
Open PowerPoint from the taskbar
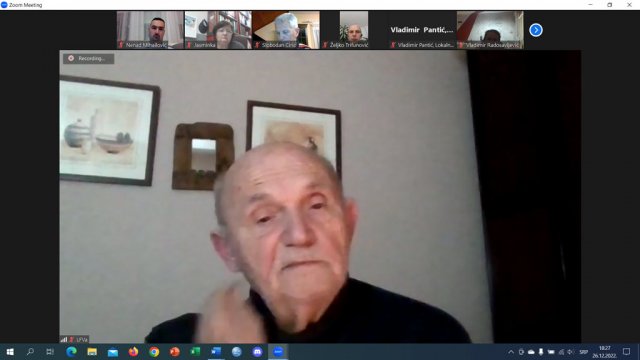(x=175, y=351)
